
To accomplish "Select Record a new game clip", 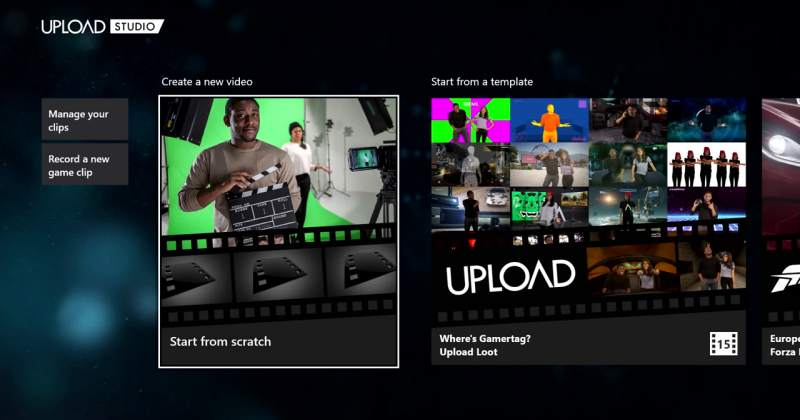I will [85, 164].
